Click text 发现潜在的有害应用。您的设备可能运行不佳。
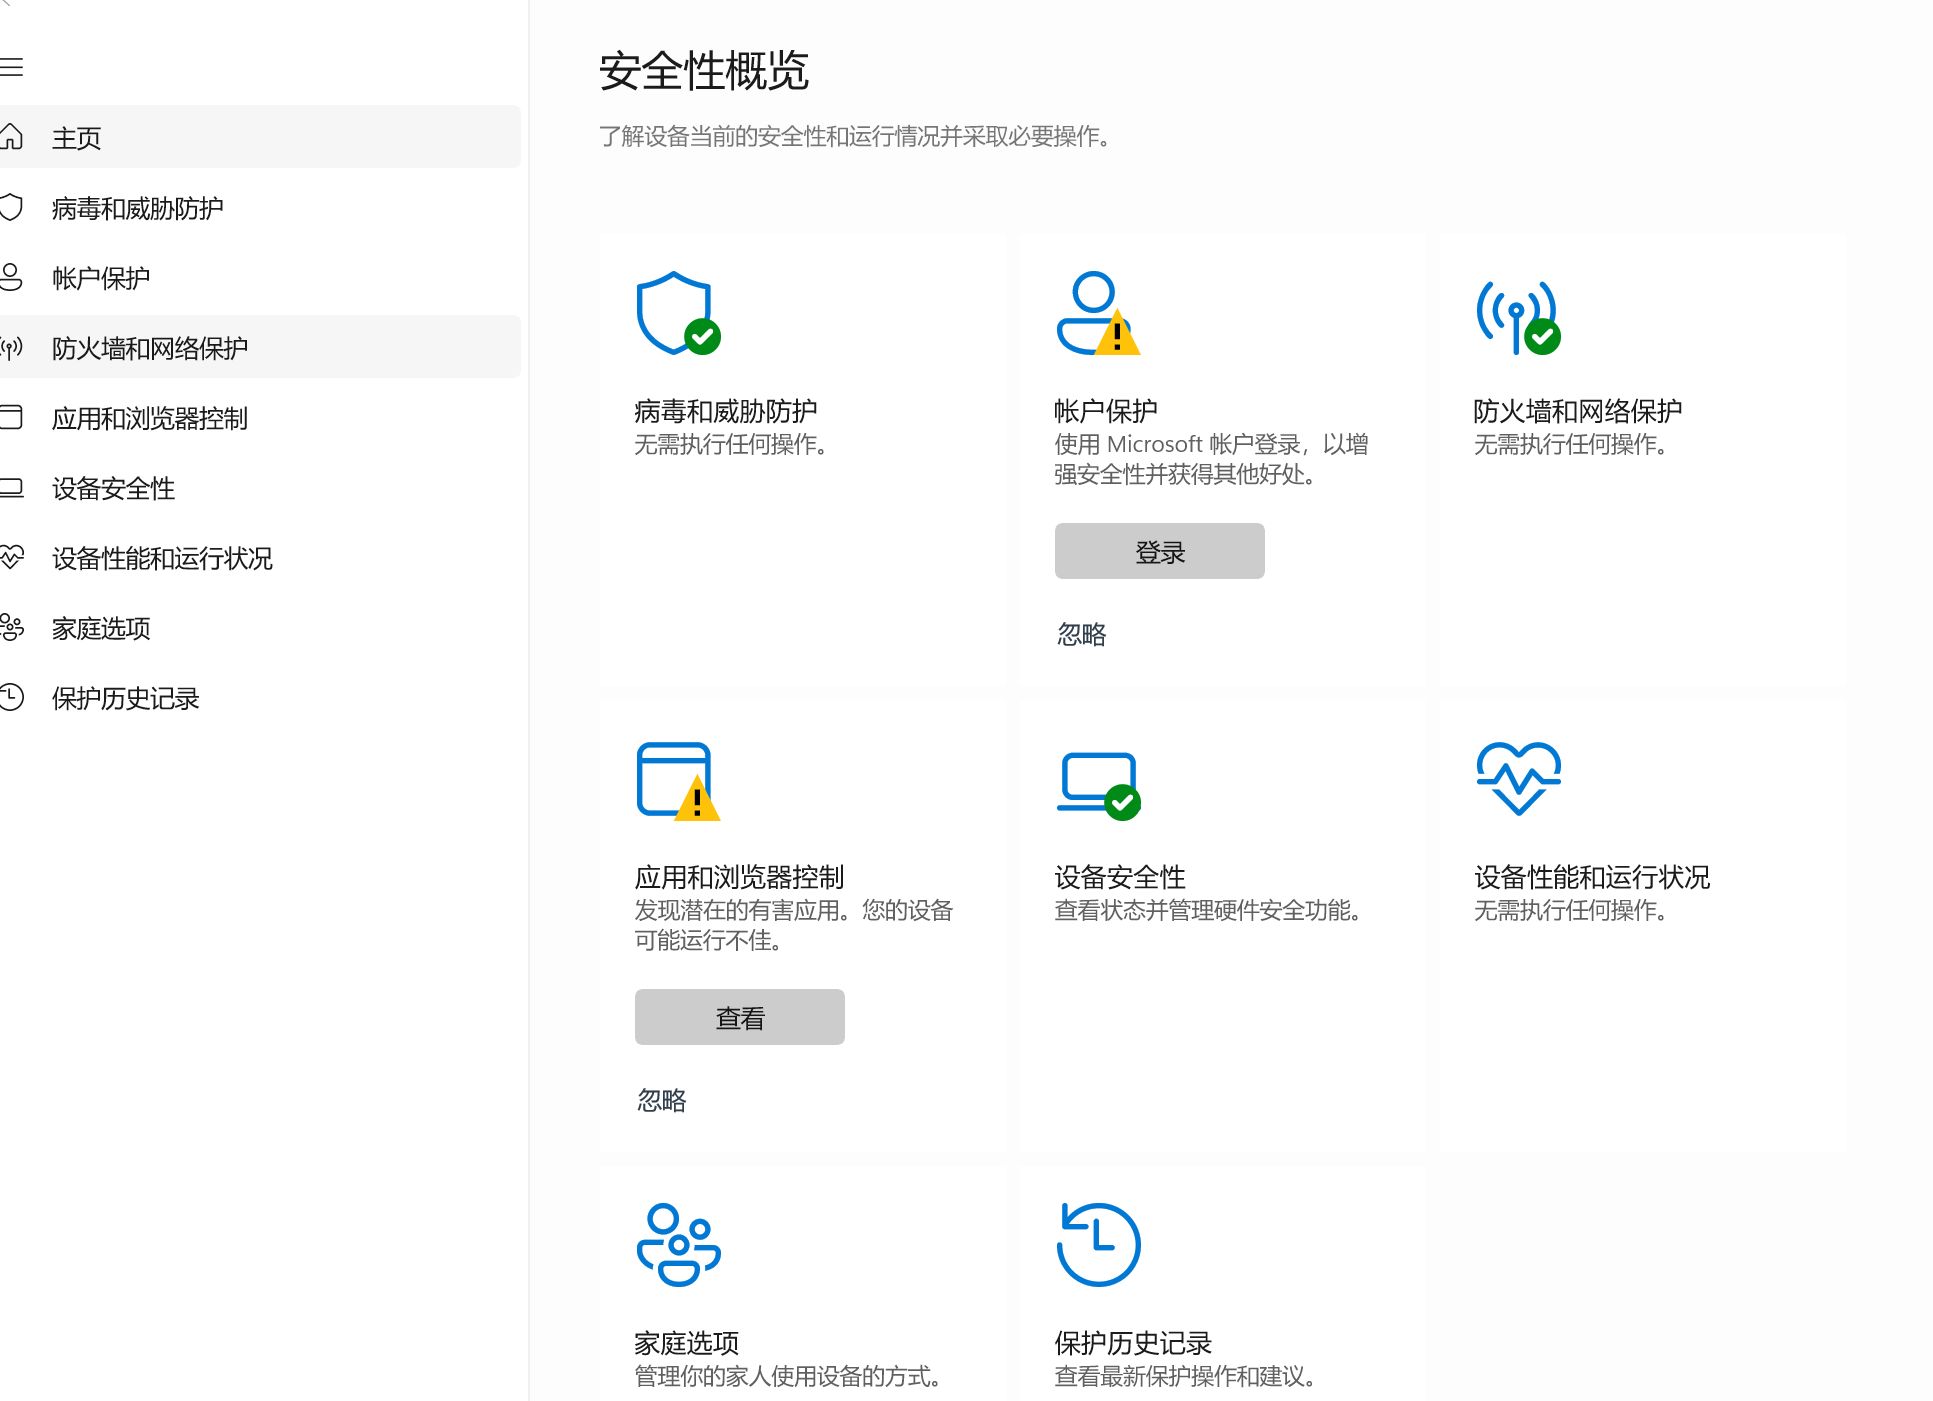Screen dimensions: 1933x1401 794,925
